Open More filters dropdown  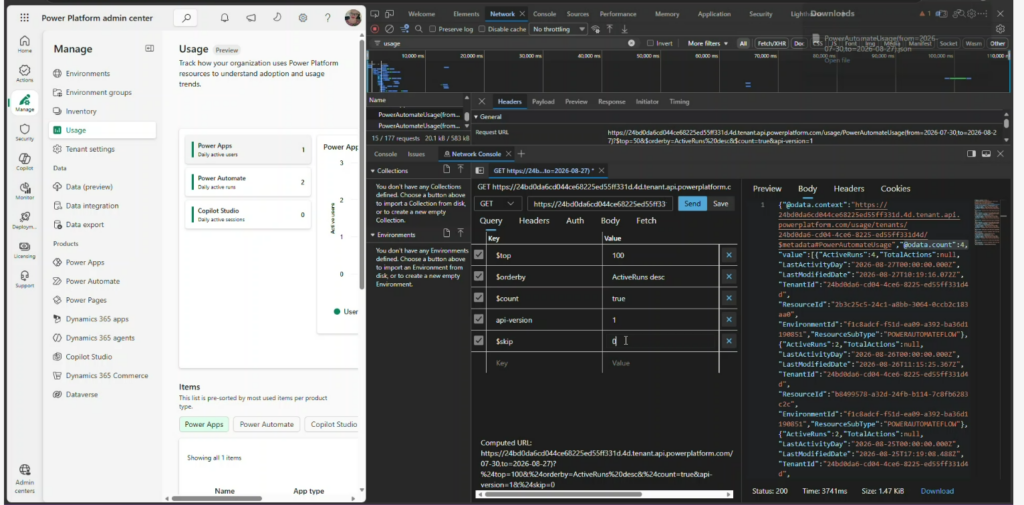[707, 43]
